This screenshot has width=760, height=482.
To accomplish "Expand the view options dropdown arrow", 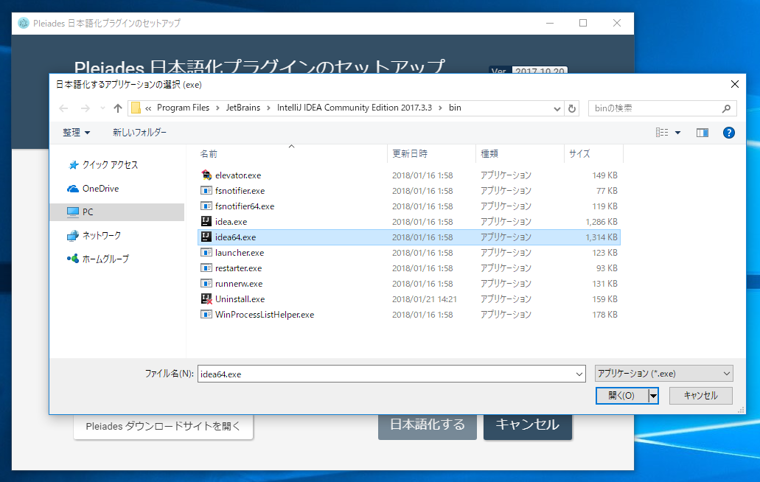I will tap(678, 132).
